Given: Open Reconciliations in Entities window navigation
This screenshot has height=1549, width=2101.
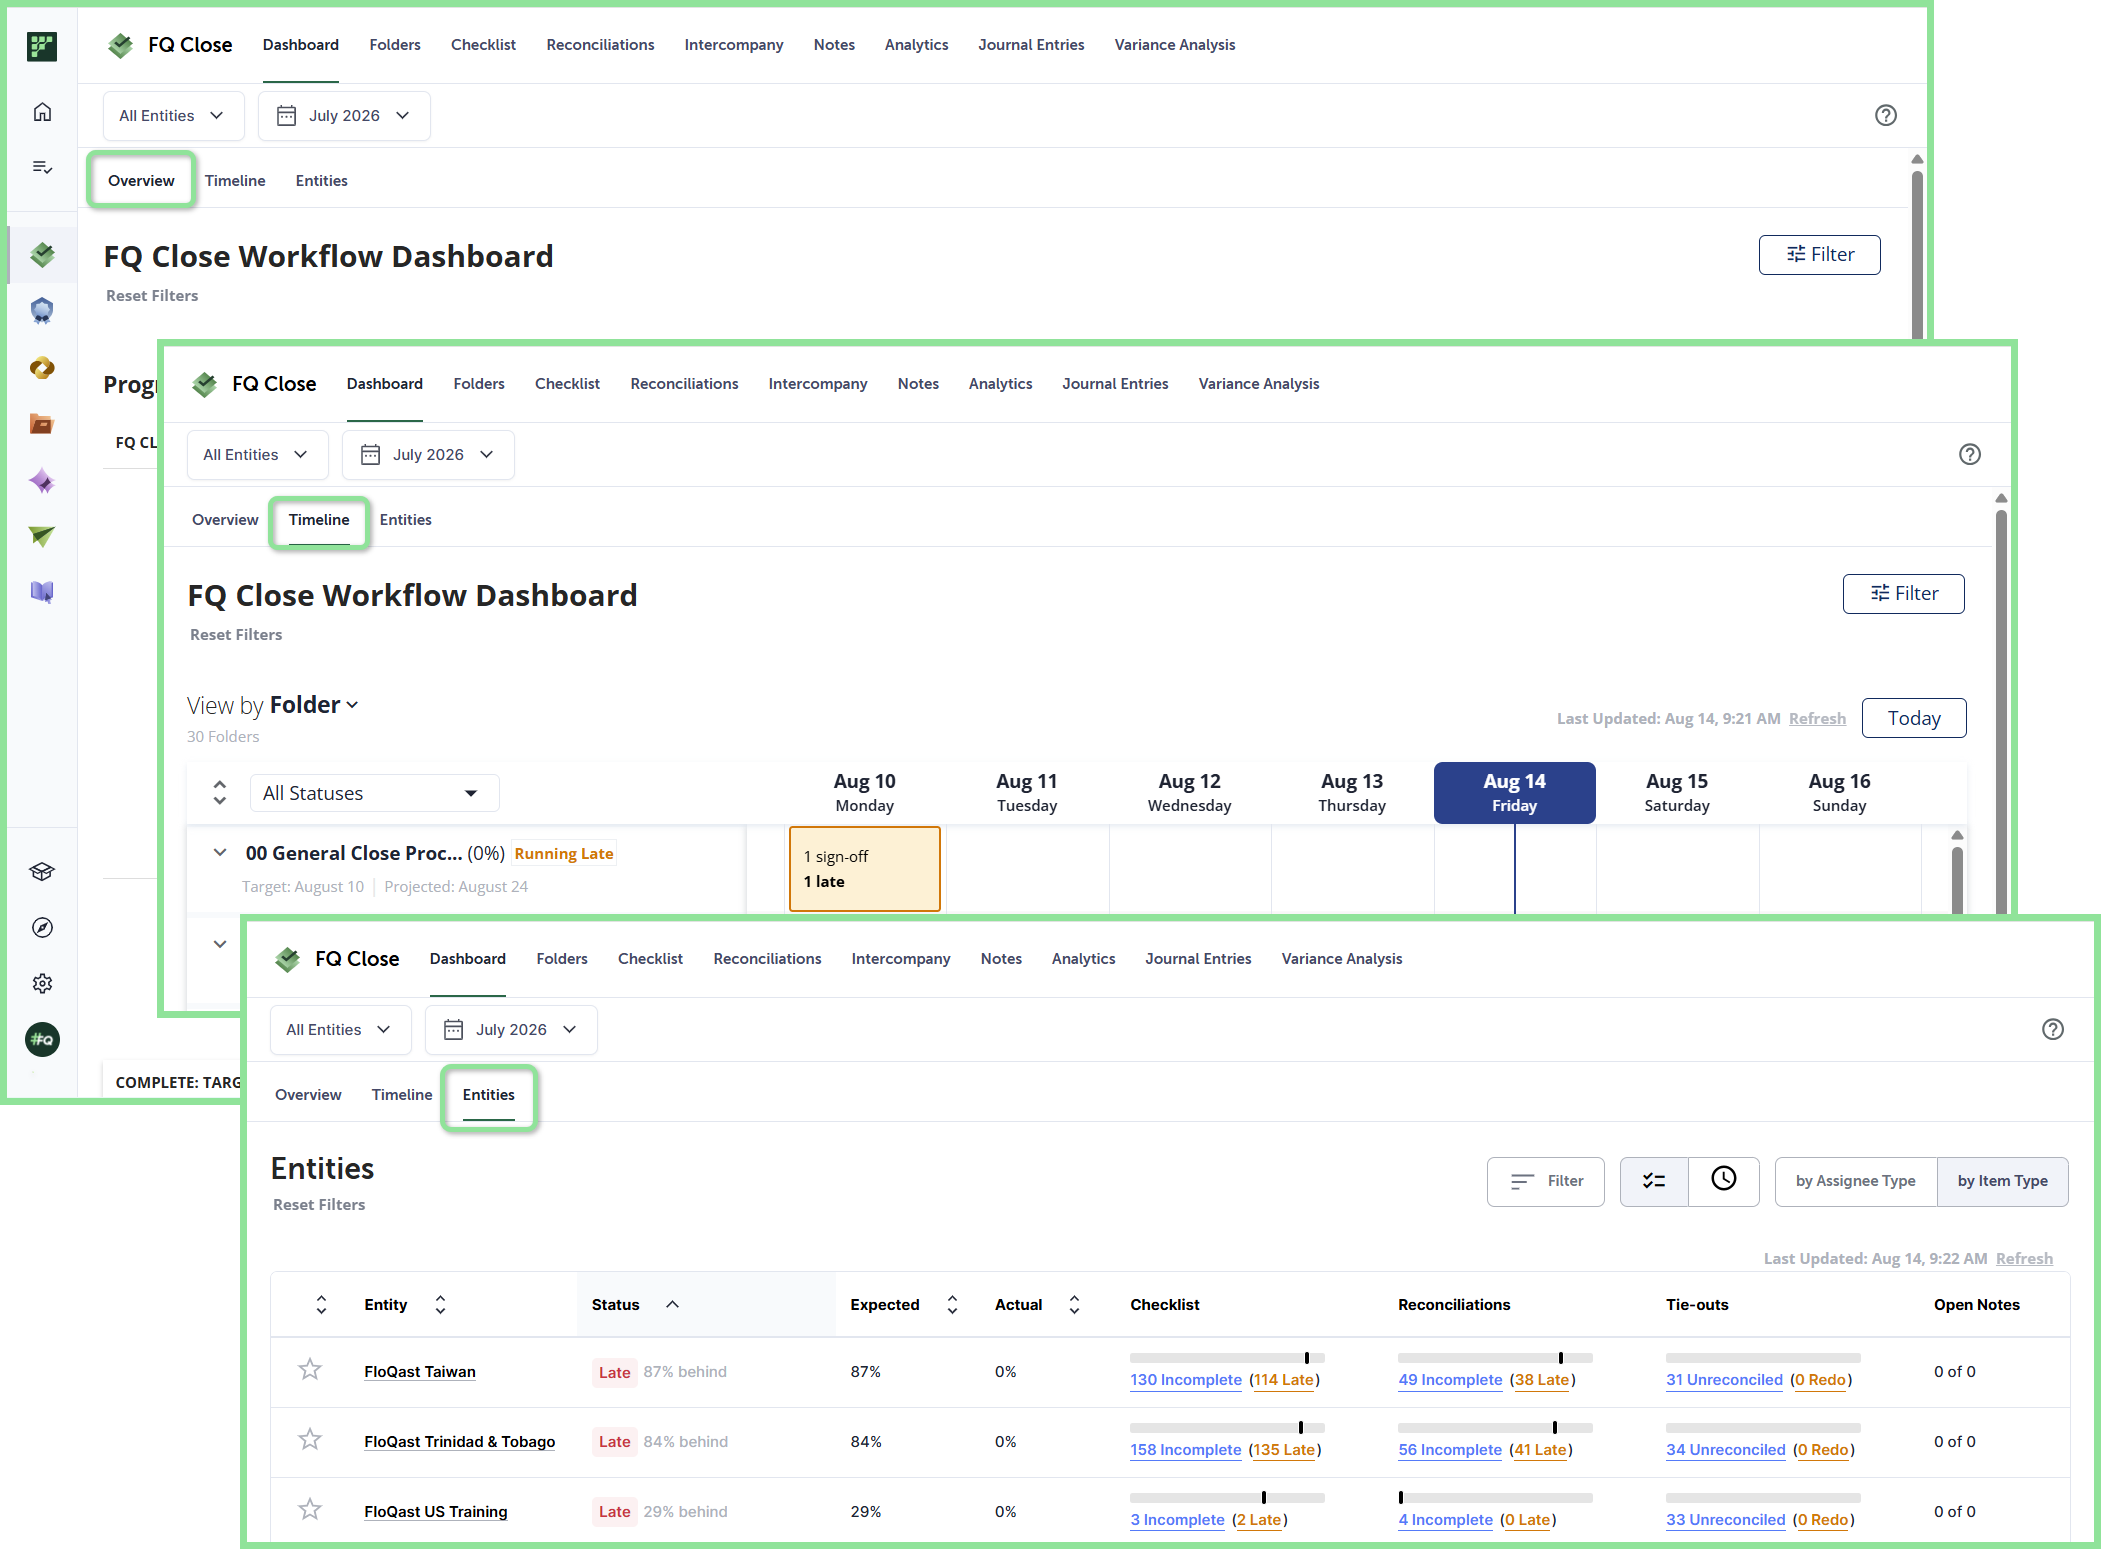Looking at the screenshot, I should tap(767, 959).
